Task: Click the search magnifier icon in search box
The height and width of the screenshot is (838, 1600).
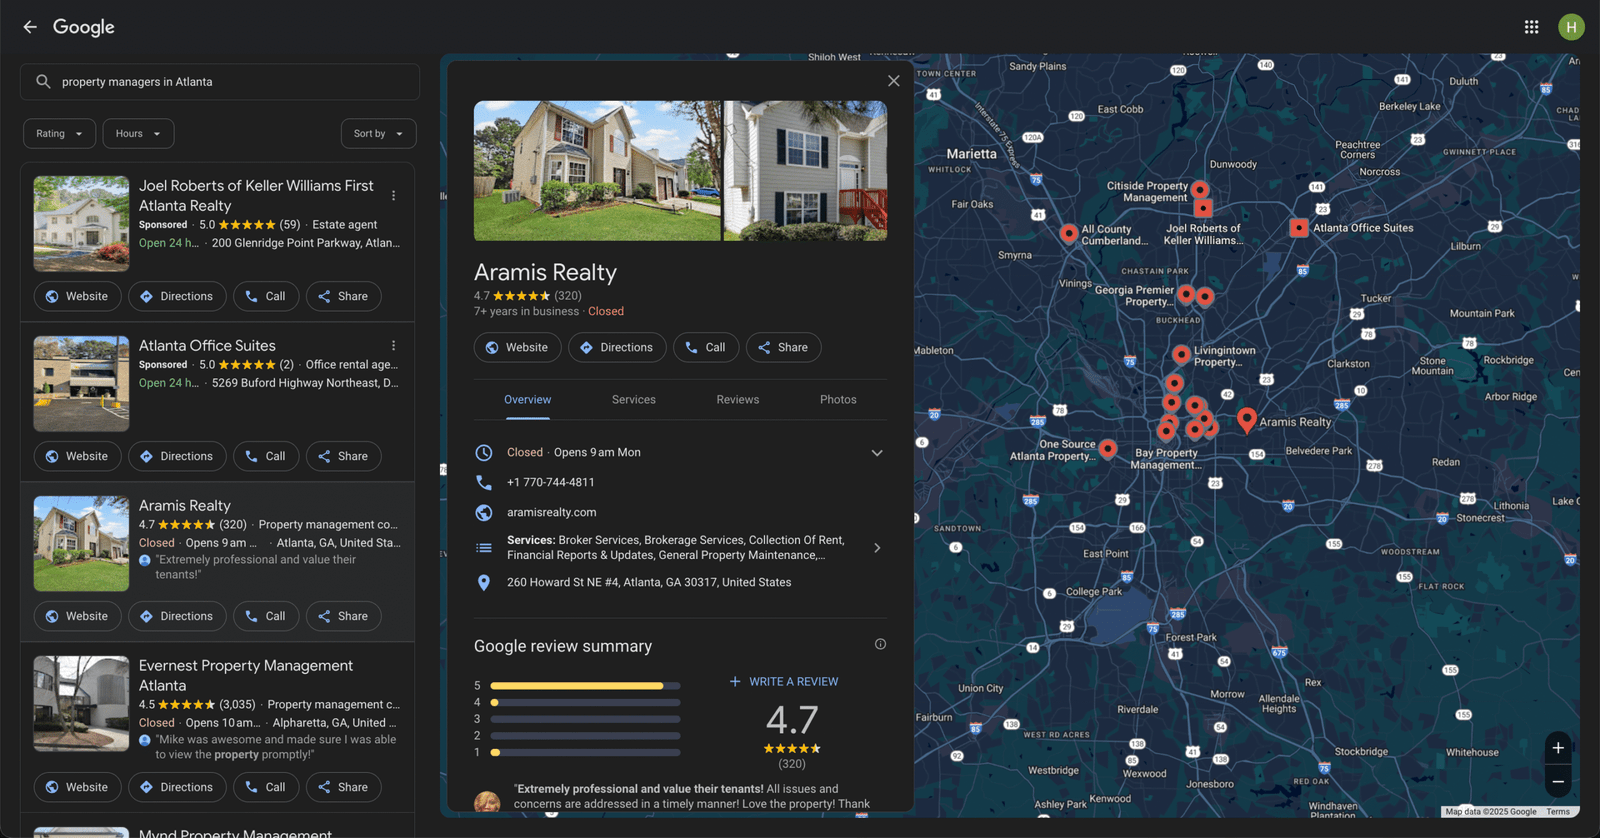Action: [43, 82]
